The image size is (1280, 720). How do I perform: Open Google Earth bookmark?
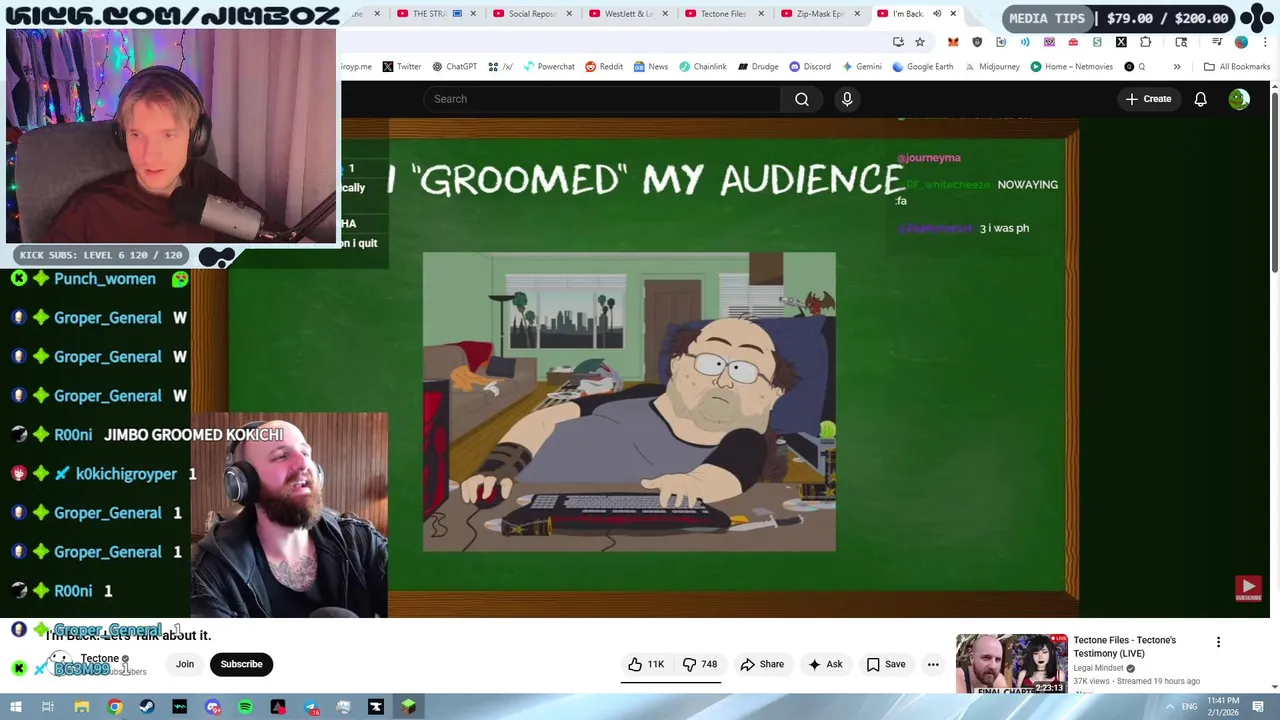tap(922, 67)
